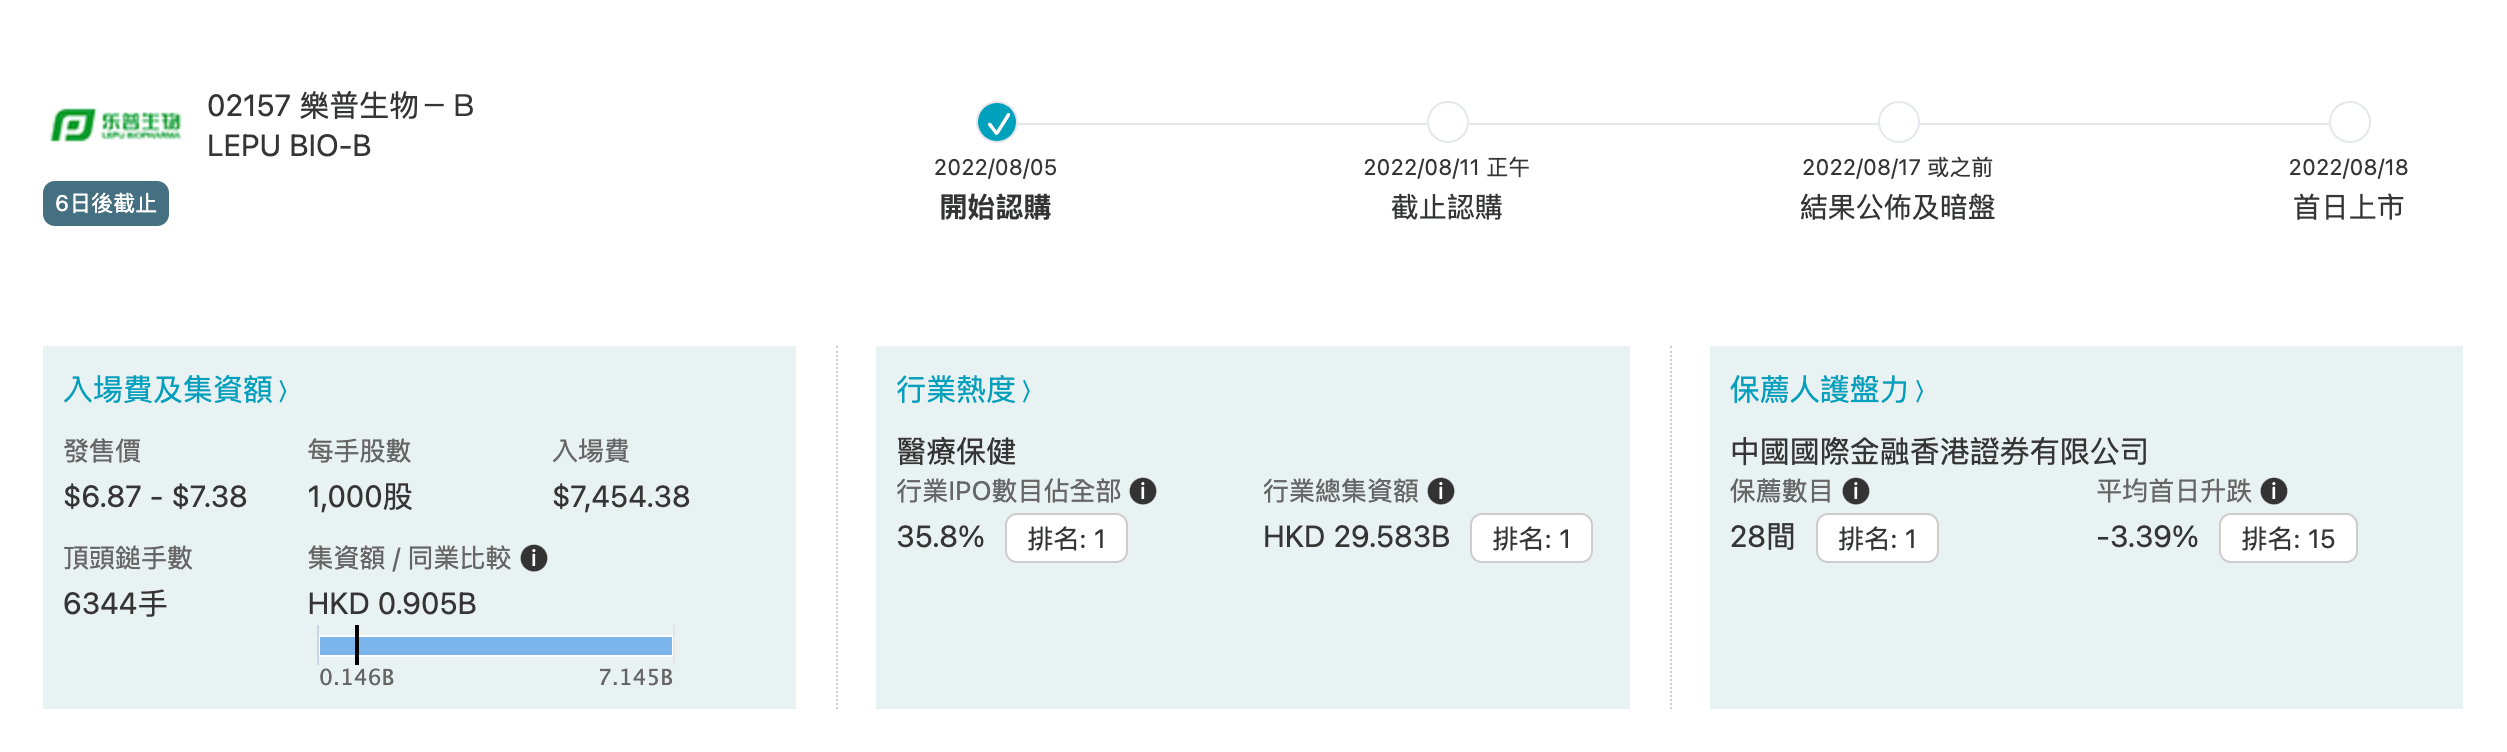Click info icon next to 行業總集資額
Screen dimensions: 2507x752
1440,491
